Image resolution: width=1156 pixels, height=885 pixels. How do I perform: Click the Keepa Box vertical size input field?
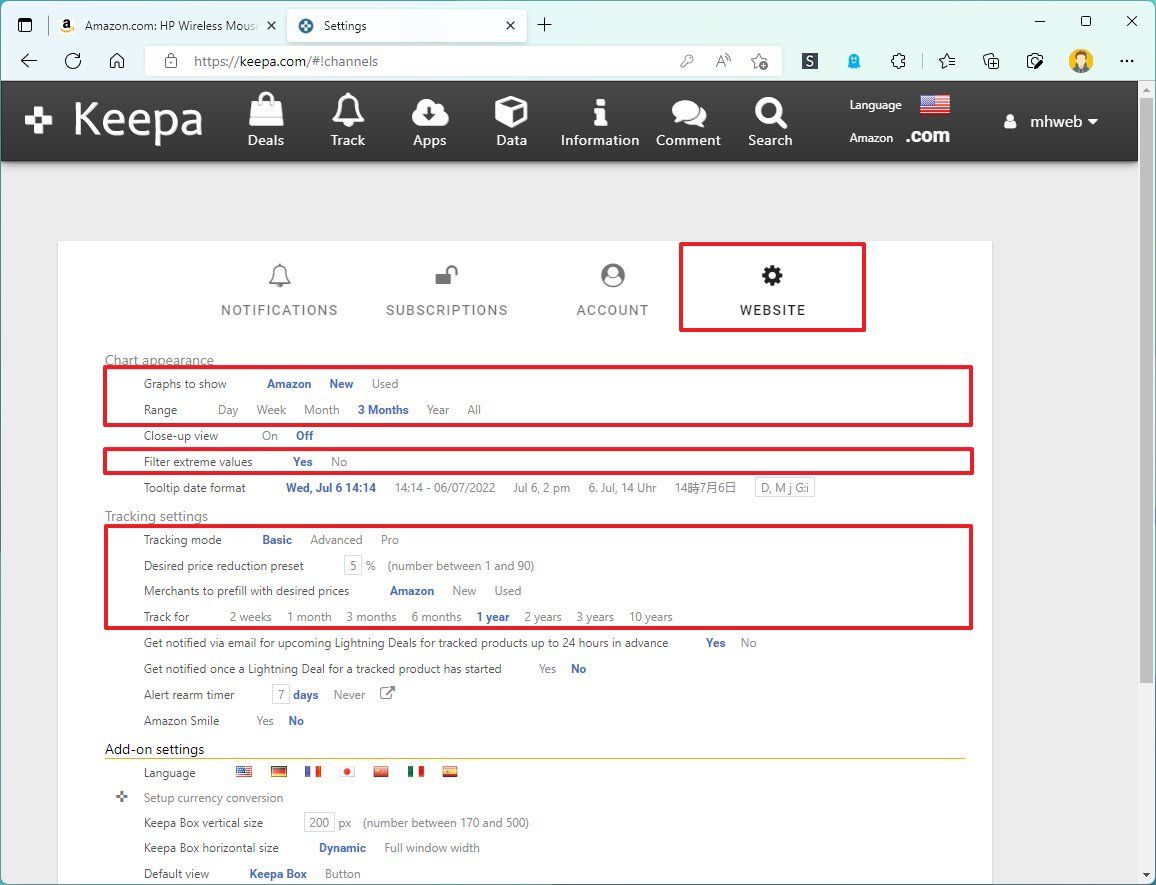coord(319,822)
